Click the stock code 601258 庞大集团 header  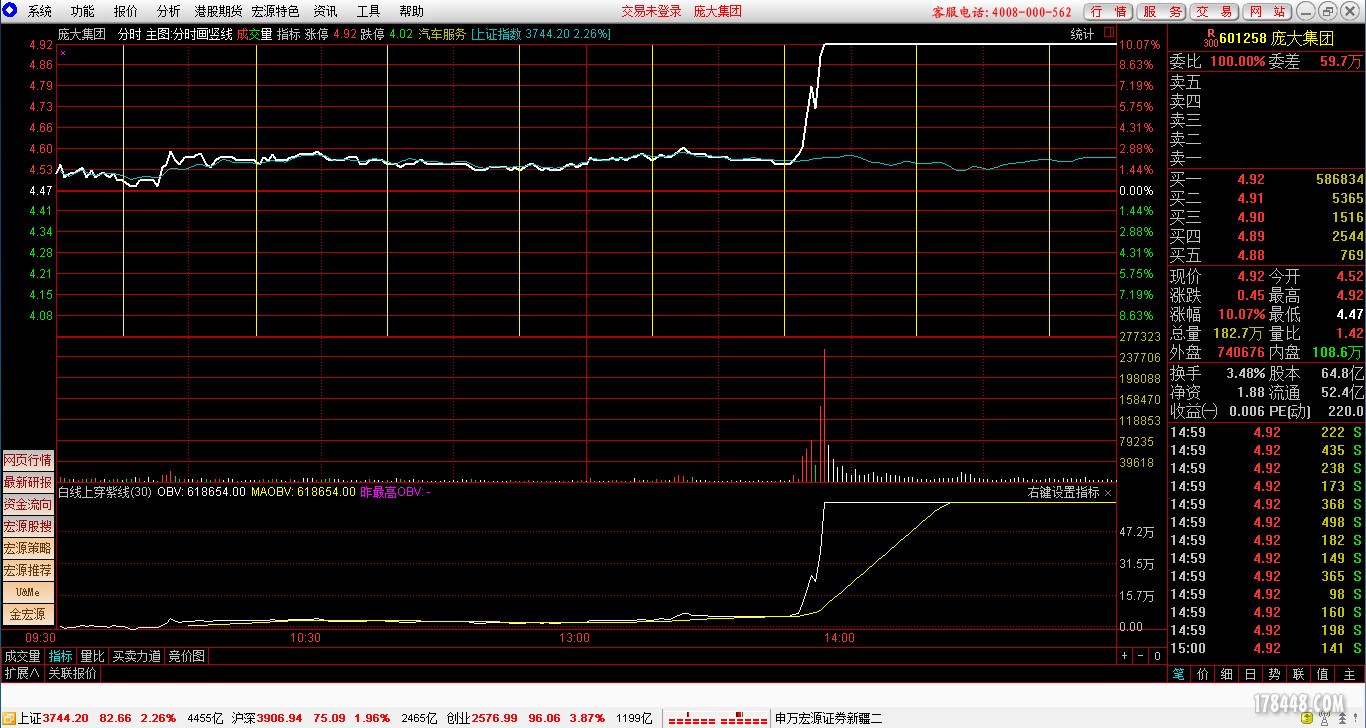pyautogui.click(x=1276, y=38)
